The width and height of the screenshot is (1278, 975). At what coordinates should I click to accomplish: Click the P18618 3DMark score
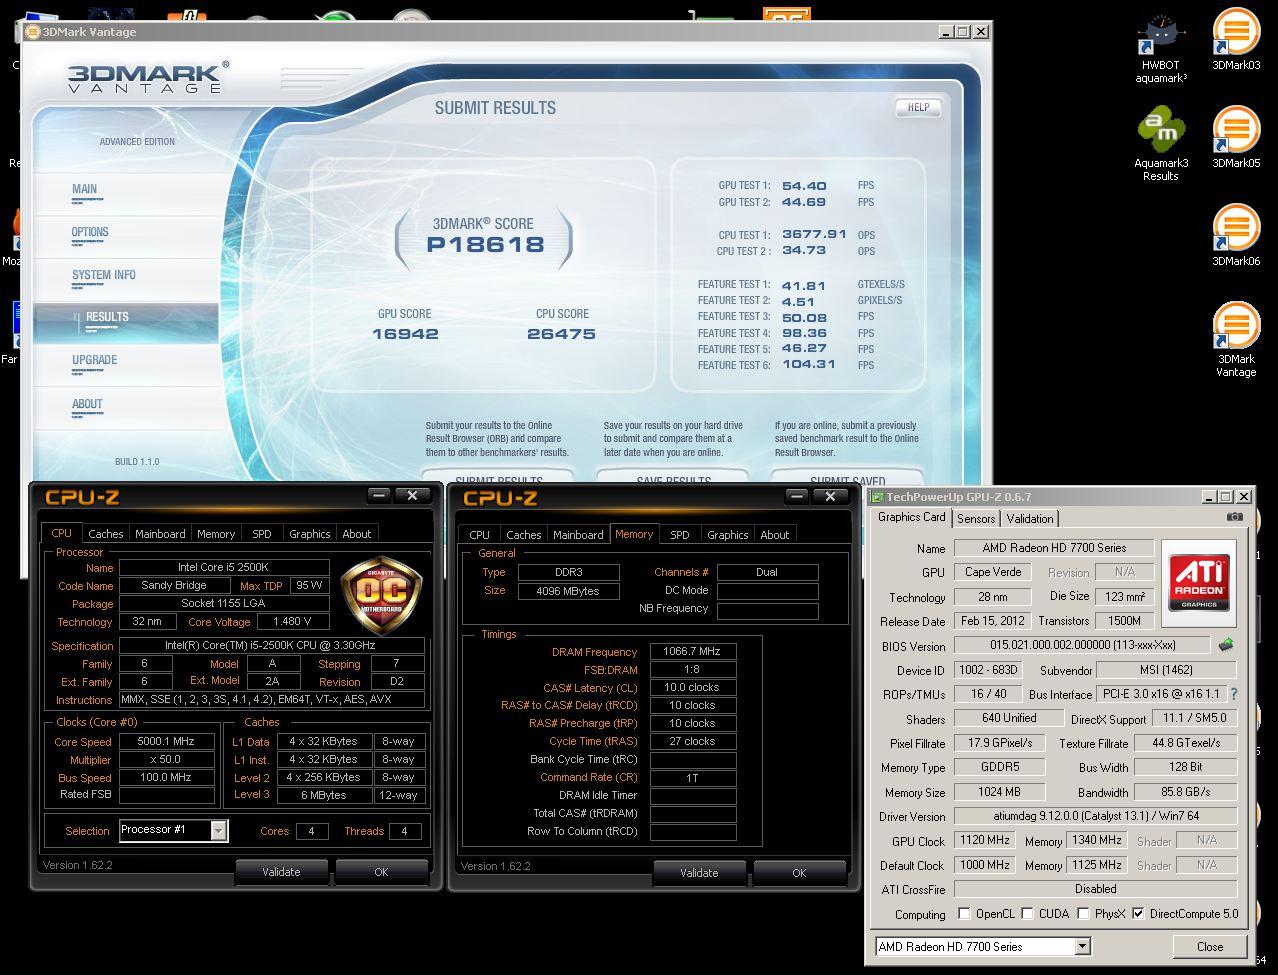point(485,244)
